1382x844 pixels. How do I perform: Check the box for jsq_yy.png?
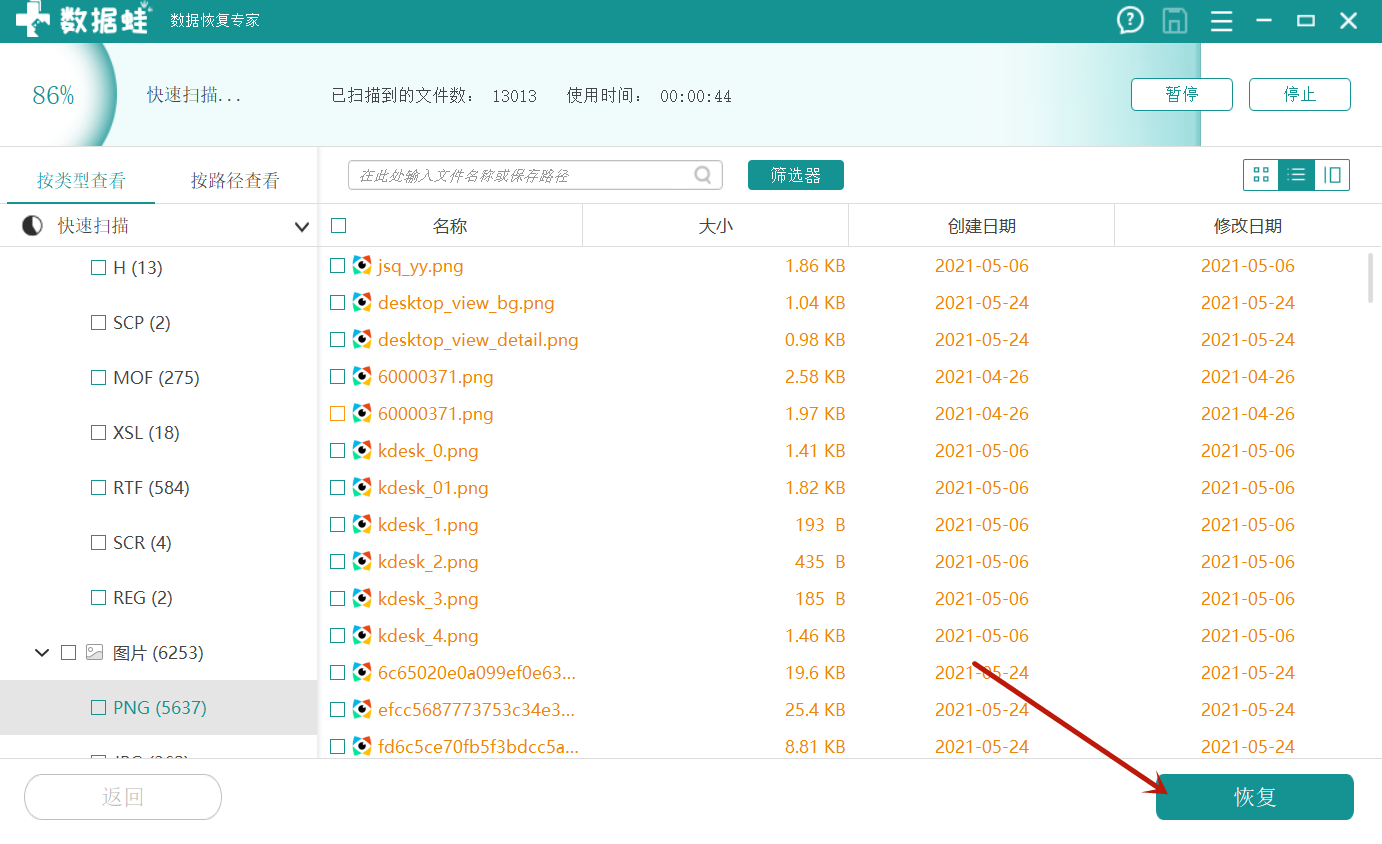point(338,266)
